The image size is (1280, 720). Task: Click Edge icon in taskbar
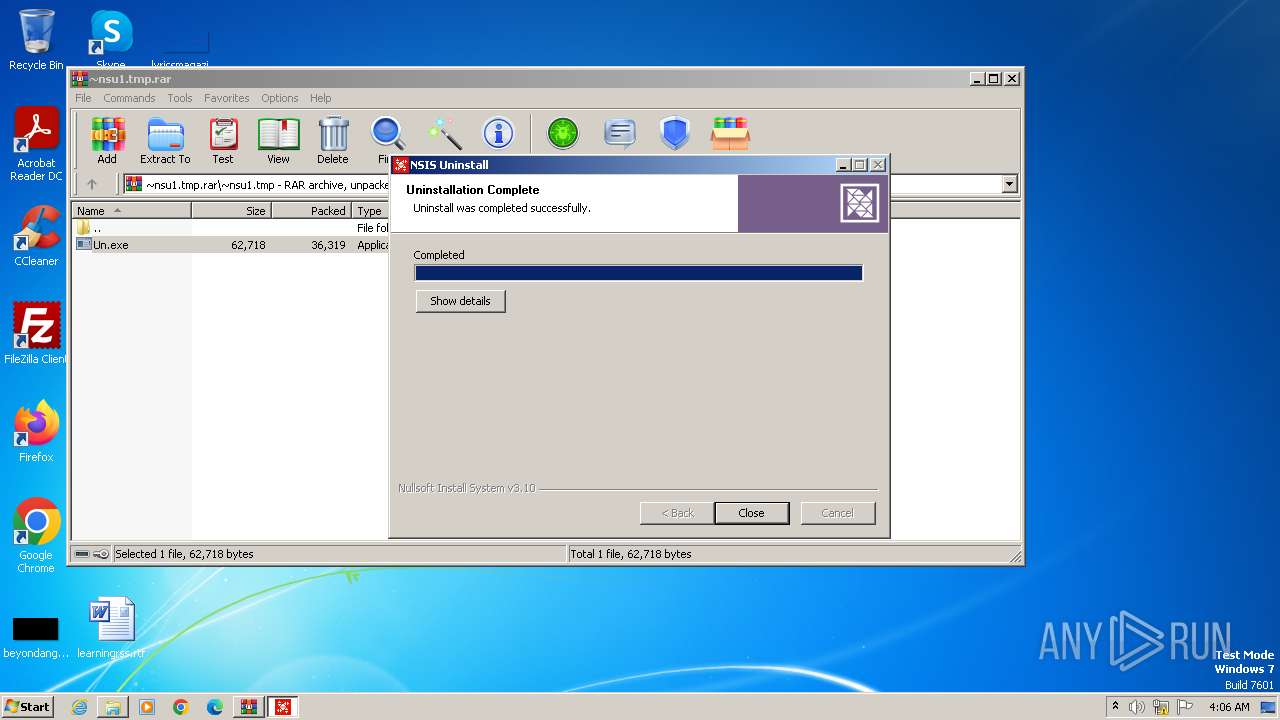click(x=215, y=707)
